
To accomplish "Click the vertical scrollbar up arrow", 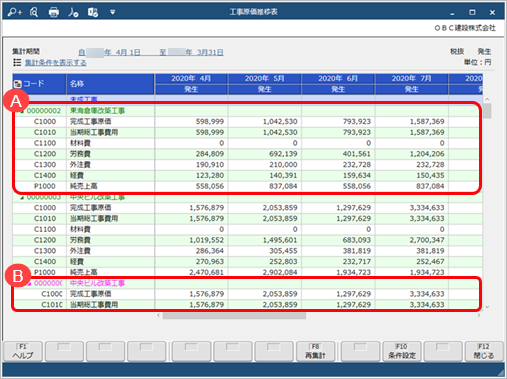I will click(x=487, y=99).
